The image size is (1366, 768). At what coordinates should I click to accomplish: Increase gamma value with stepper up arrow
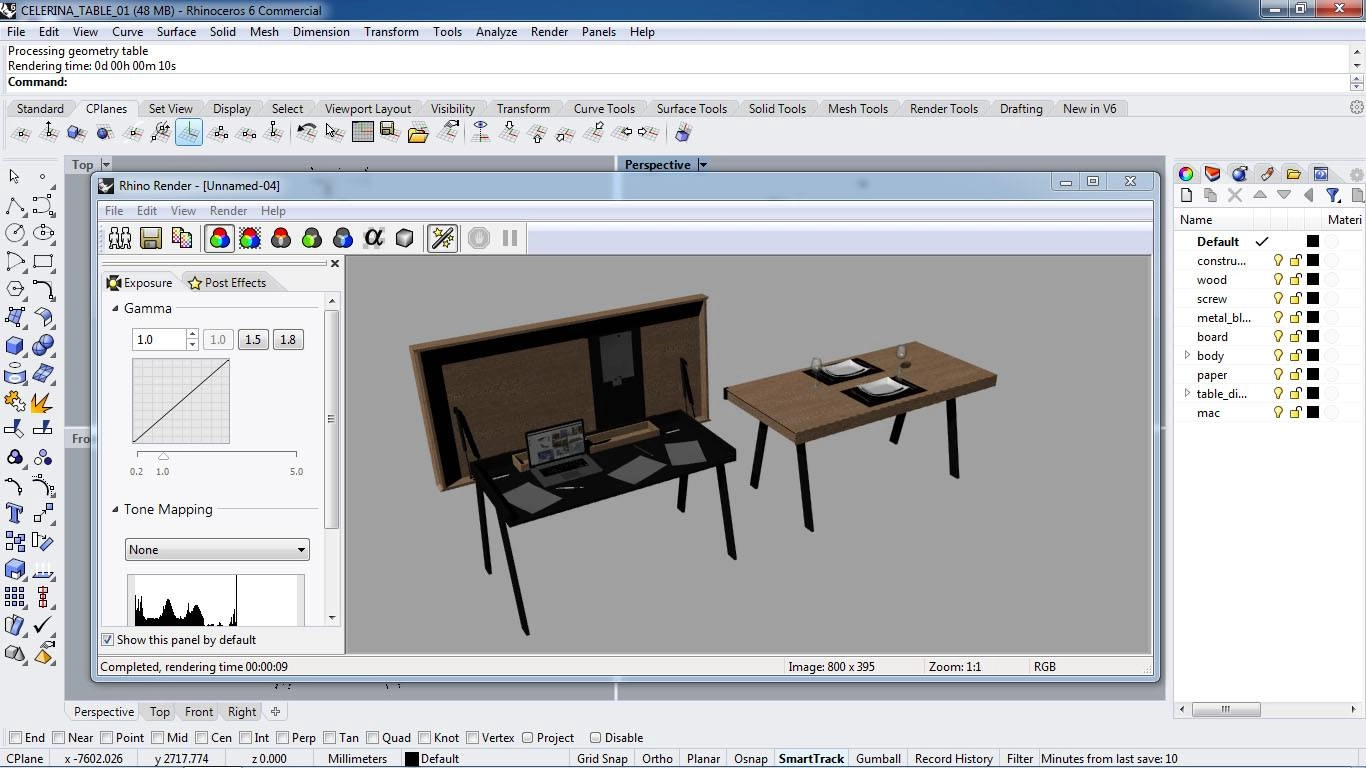pyautogui.click(x=192, y=335)
